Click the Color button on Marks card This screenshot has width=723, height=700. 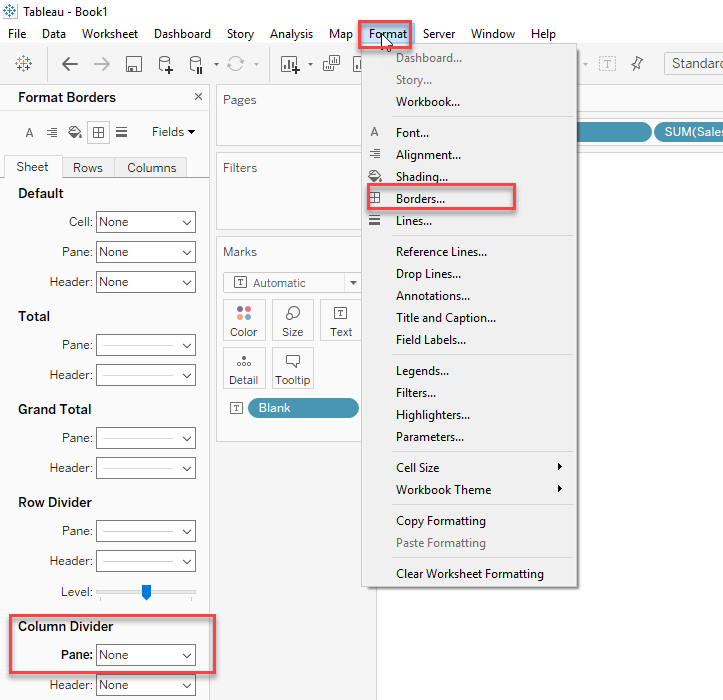244,320
